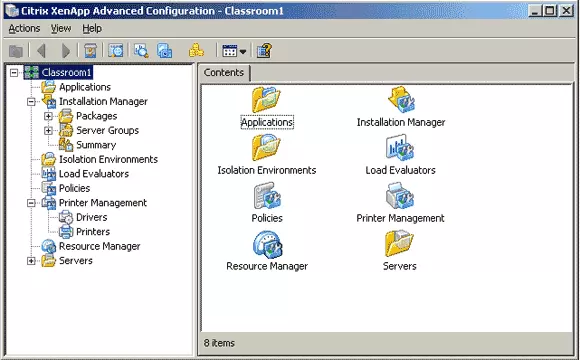Image resolution: width=580 pixels, height=360 pixels.
Task: Click the Resource Manager gauge icon in tree
Action: pos(48,246)
